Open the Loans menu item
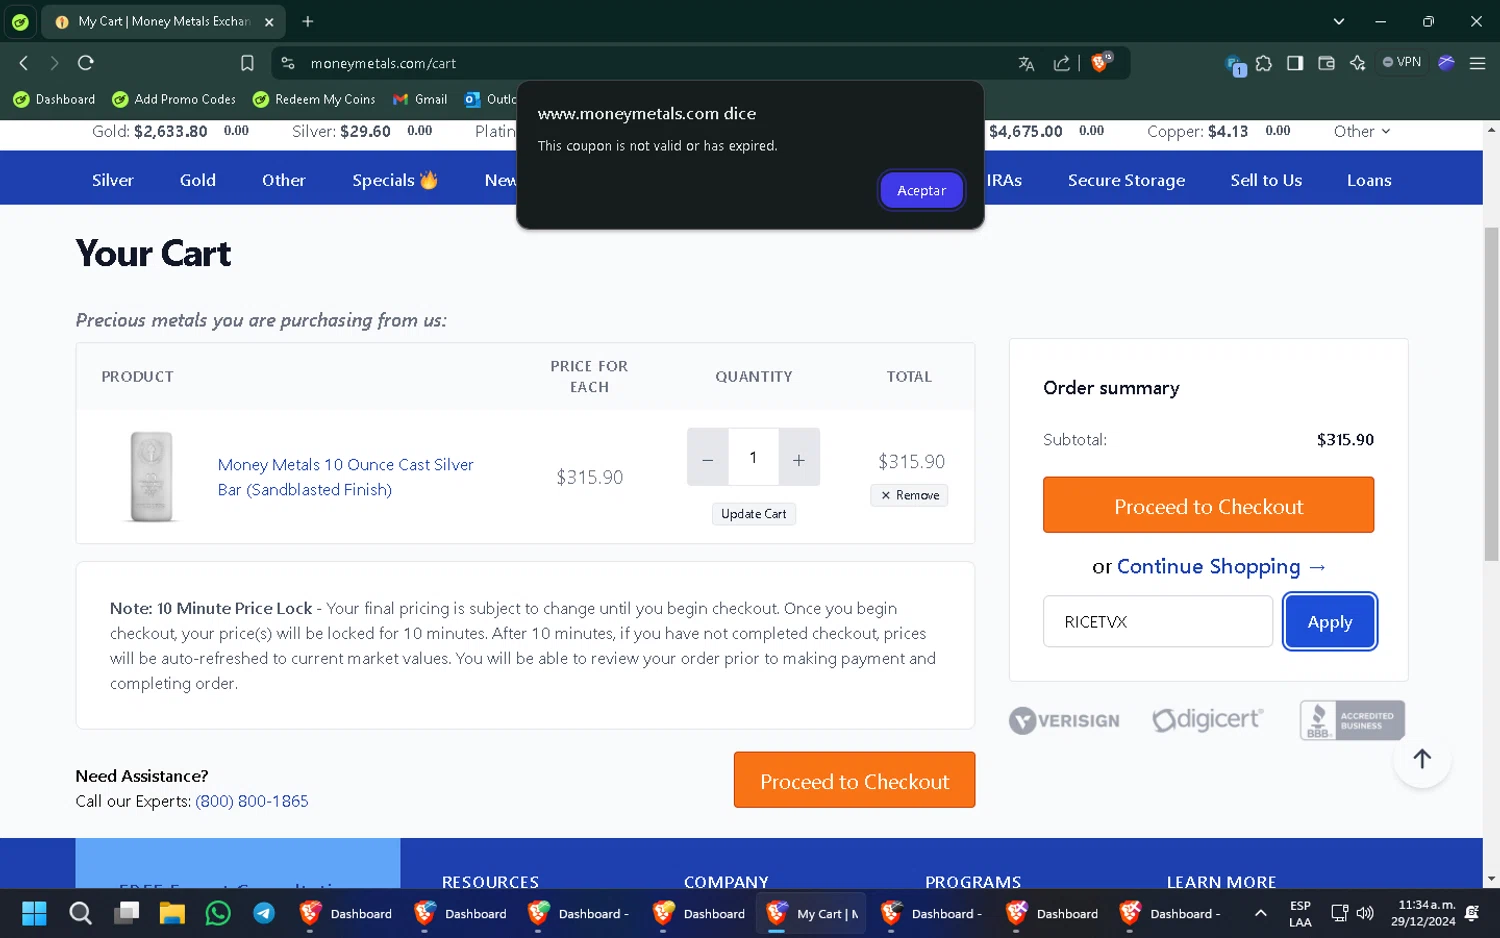This screenshot has height=938, width=1500. (x=1369, y=180)
